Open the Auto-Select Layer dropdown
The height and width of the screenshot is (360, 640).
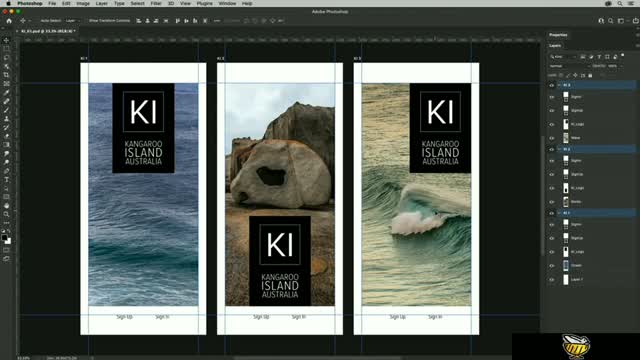tap(72, 21)
